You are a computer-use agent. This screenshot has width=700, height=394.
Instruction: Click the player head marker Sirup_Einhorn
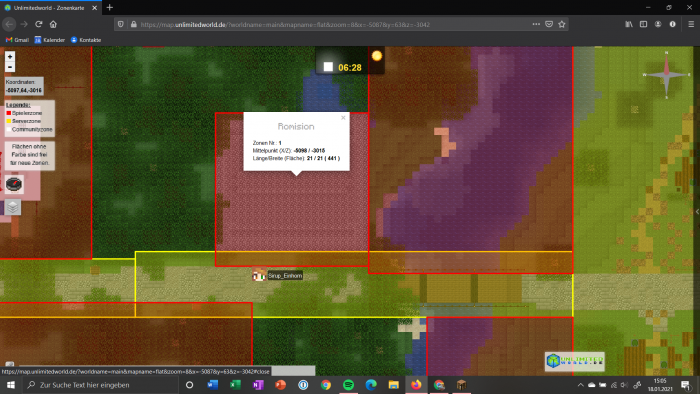tap(259, 275)
